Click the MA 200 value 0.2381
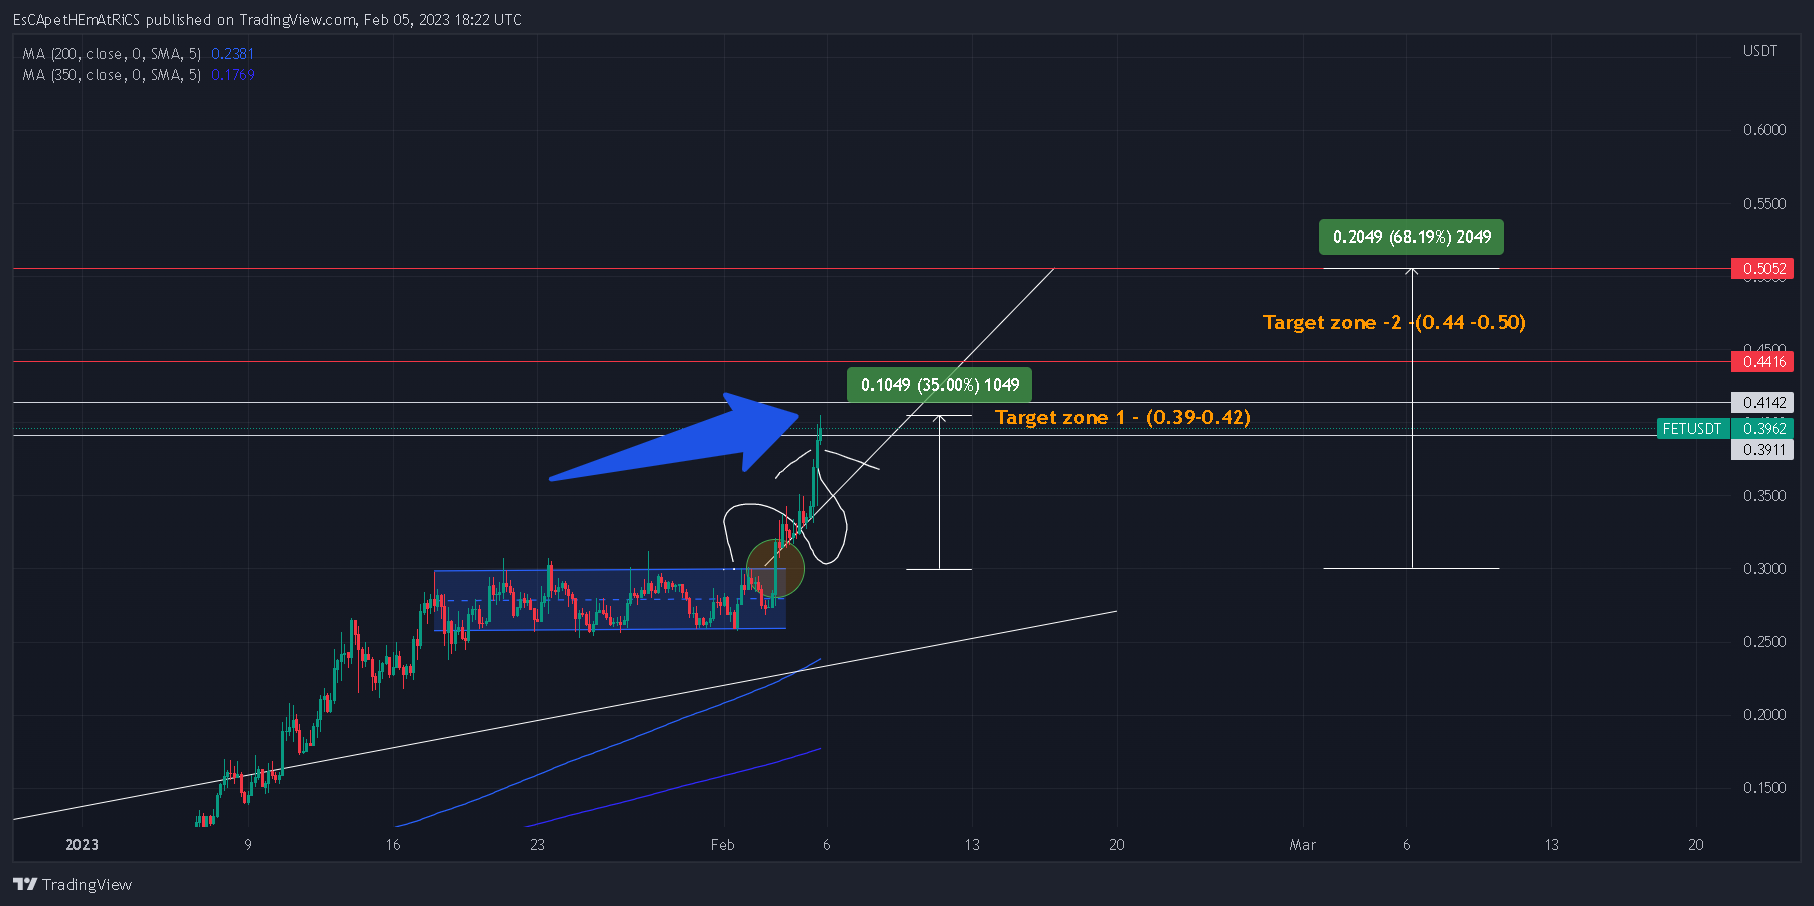 coord(233,54)
